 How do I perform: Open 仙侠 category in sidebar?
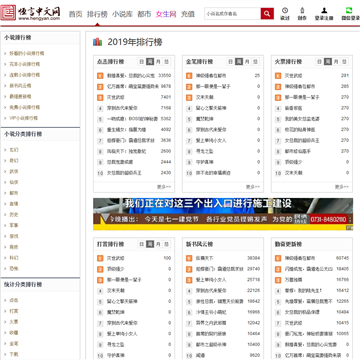(x=14, y=182)
